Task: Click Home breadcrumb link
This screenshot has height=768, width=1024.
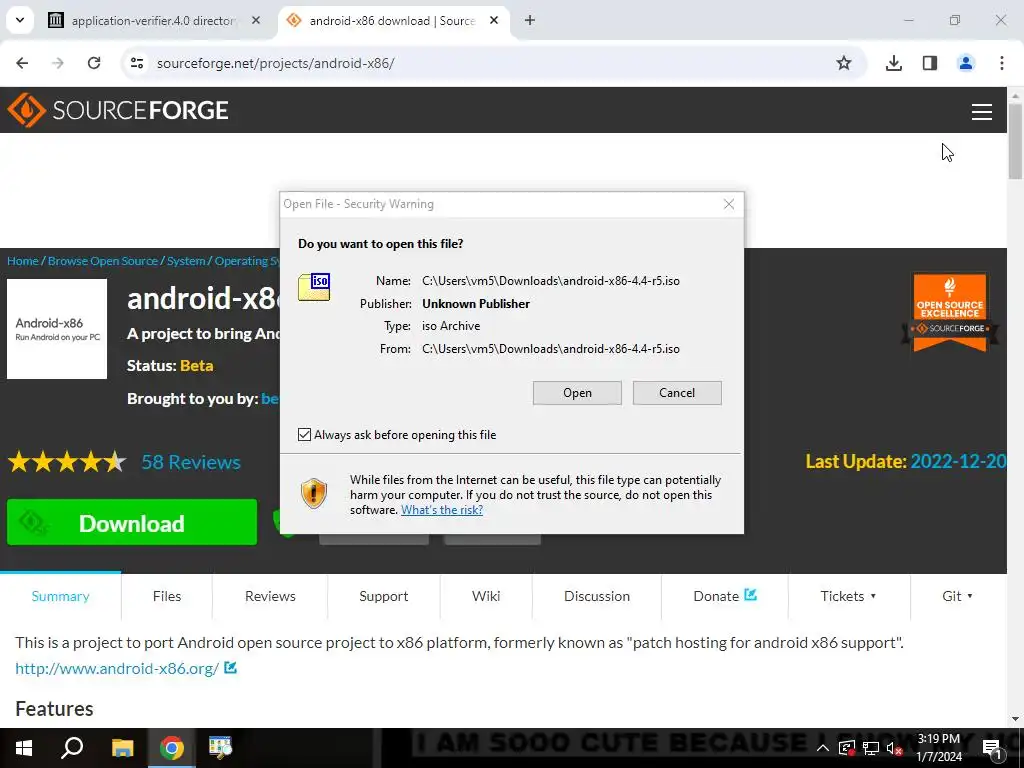Action: pyautogui.click(x=23, y=261)
